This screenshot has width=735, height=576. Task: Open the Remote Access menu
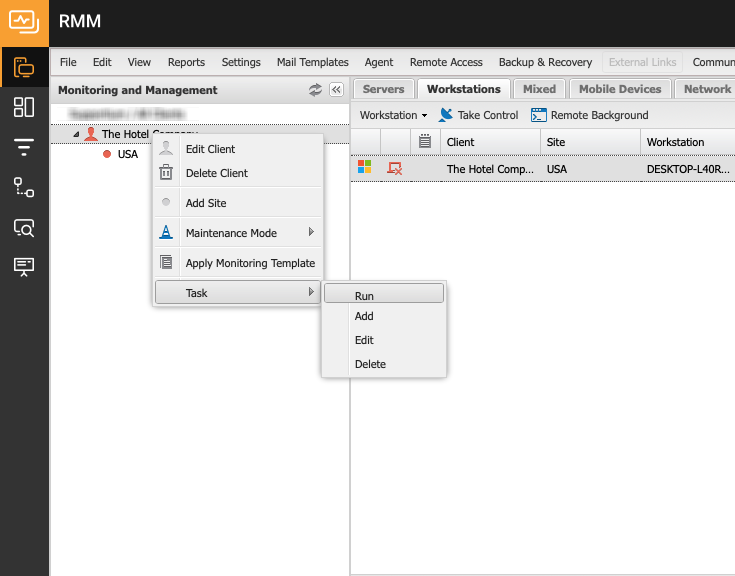point(446,62)
